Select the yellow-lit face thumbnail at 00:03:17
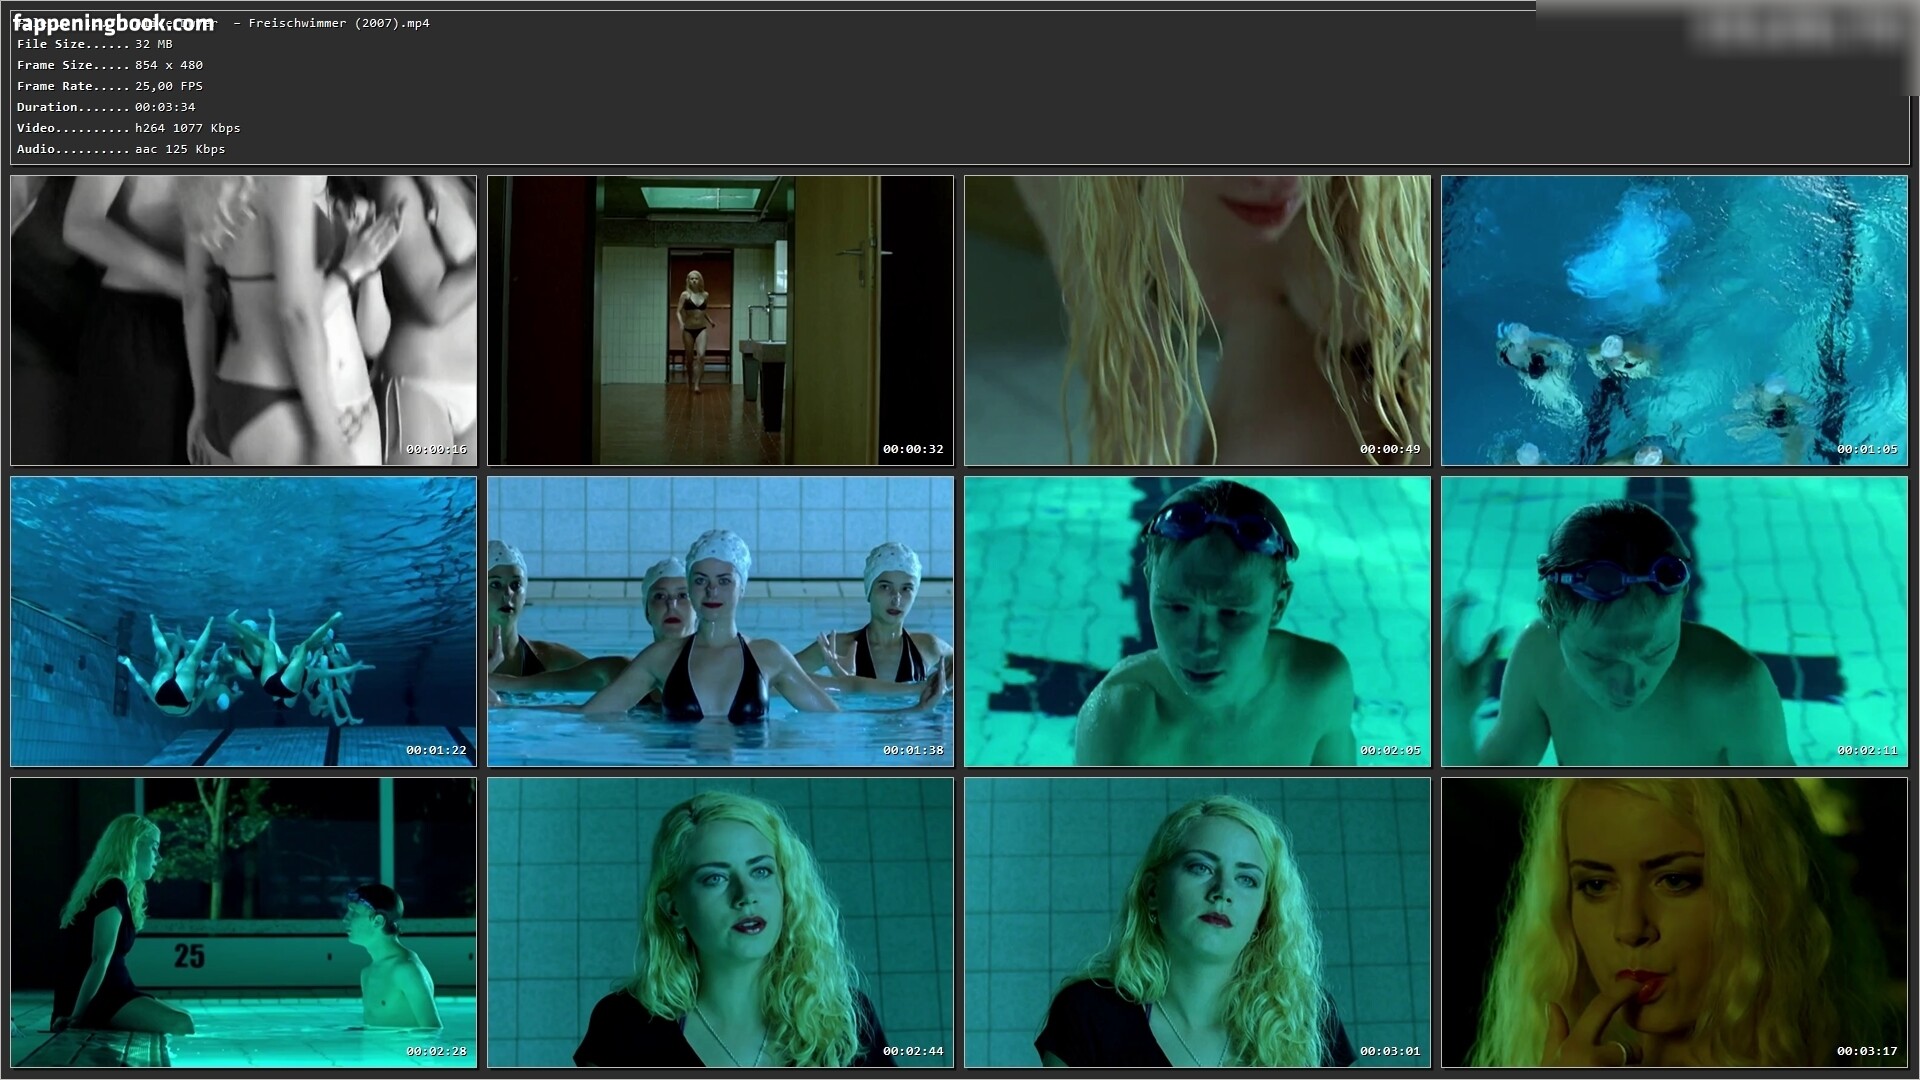Viewport: 1920px width, 1080px height. [1674, 922]
